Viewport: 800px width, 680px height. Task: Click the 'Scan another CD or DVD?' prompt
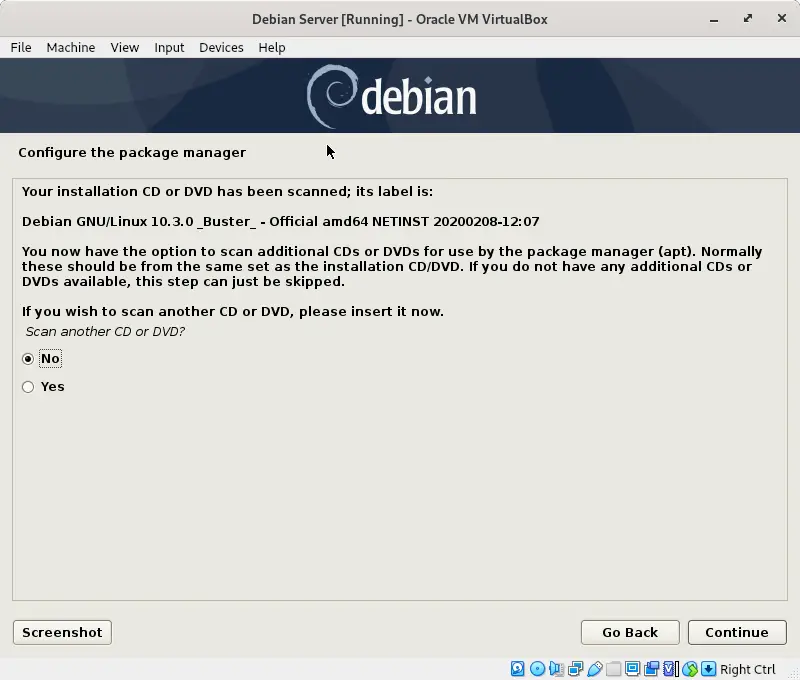[x=105, y=332]
